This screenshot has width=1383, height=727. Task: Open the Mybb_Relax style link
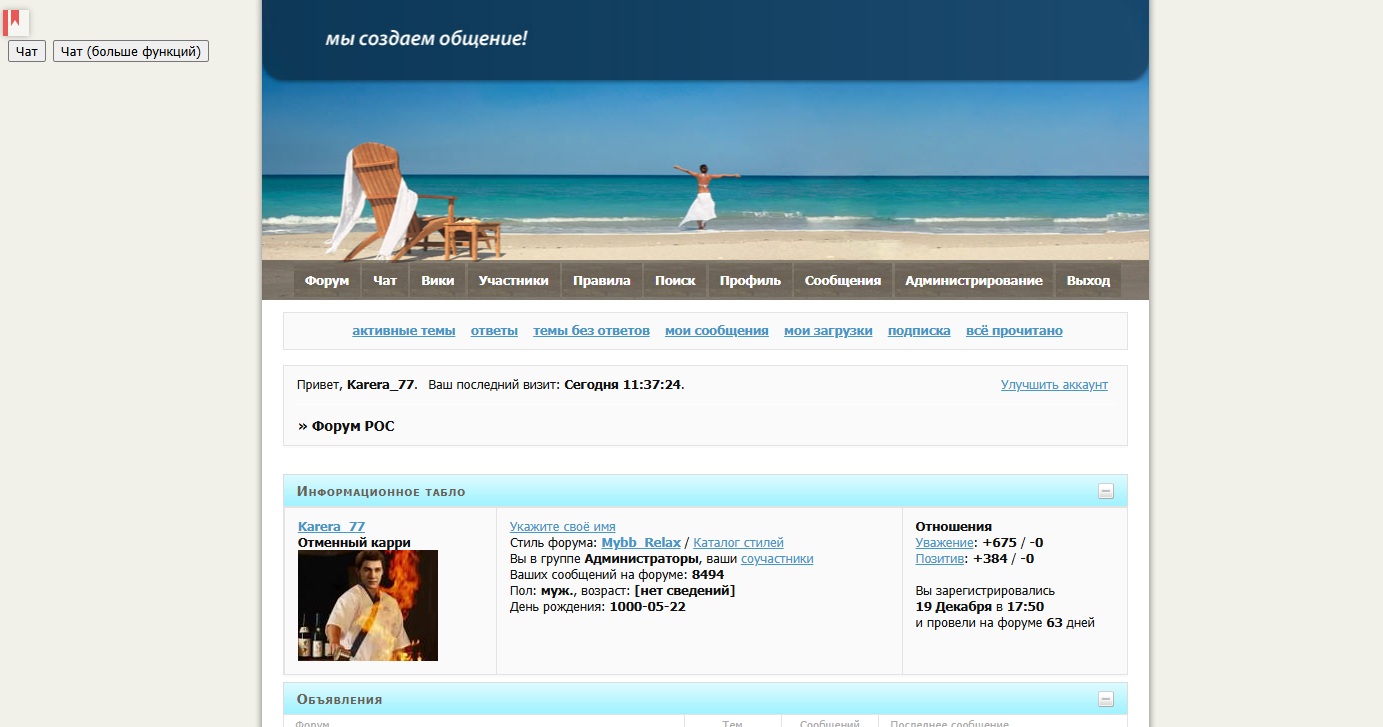pos(641,543)
